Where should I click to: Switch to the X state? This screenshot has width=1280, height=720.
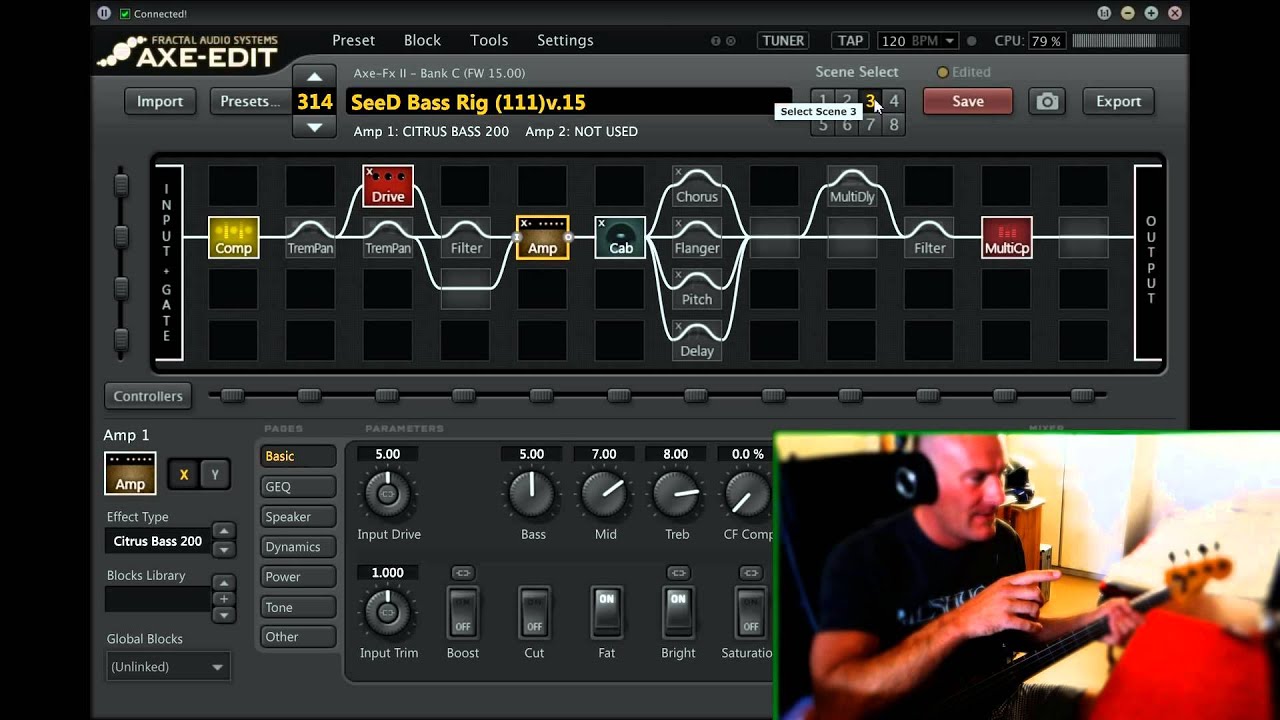click(183, 475)
